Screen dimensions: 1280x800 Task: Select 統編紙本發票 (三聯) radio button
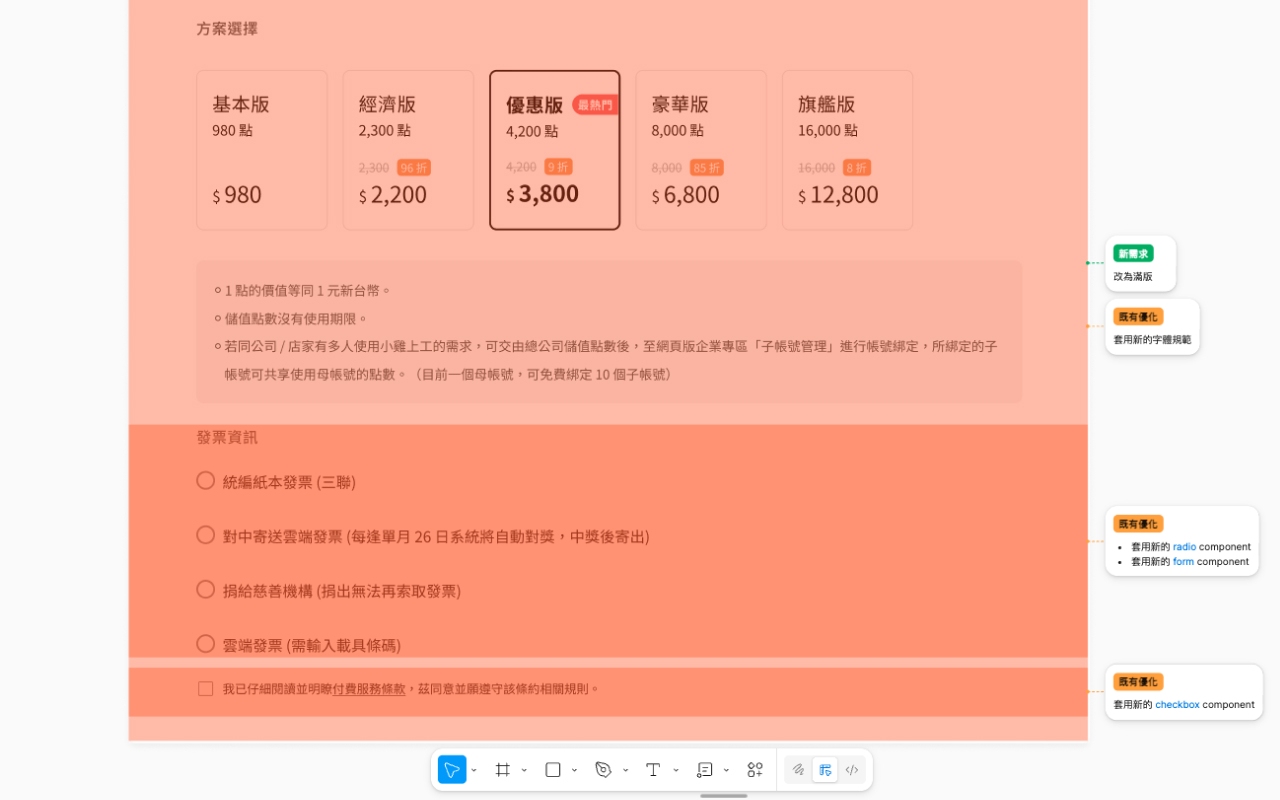[206, 481]
